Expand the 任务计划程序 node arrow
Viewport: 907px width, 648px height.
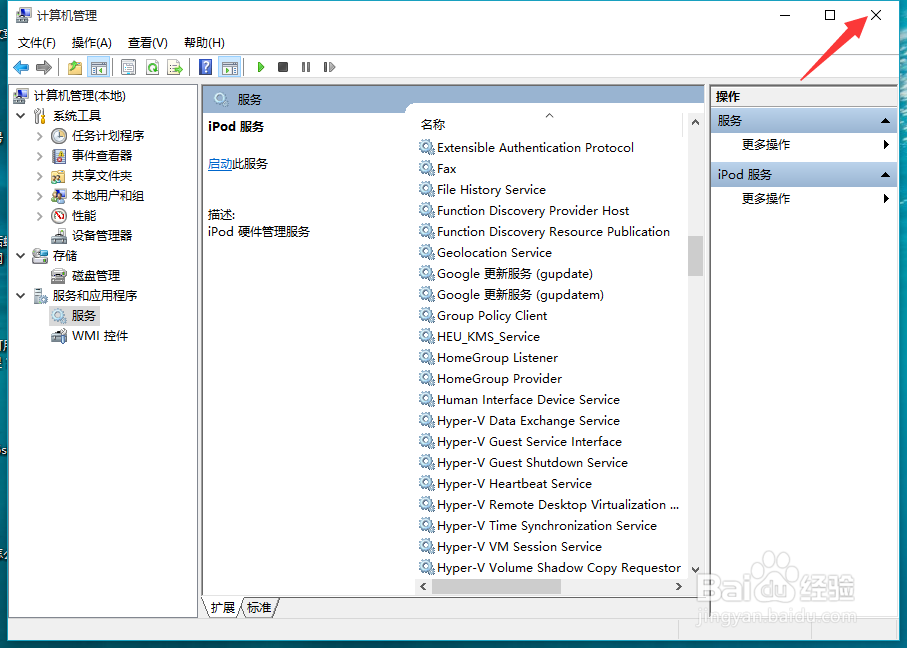coord(39,136)
